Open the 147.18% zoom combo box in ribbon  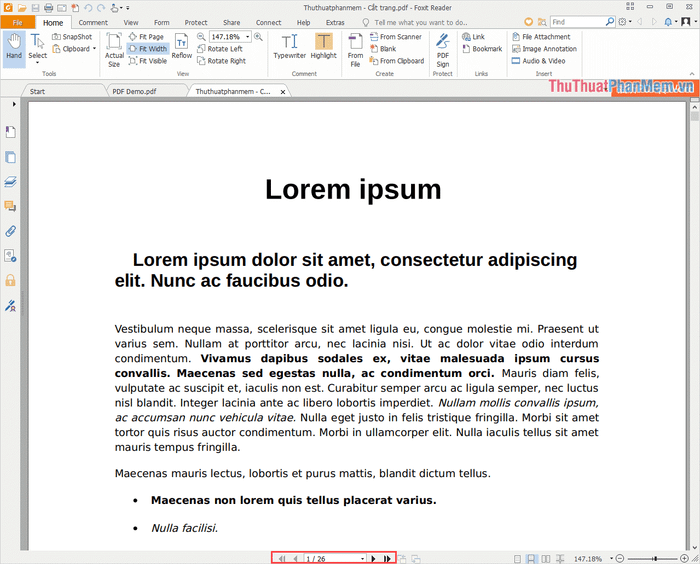[x=230, y=37]
